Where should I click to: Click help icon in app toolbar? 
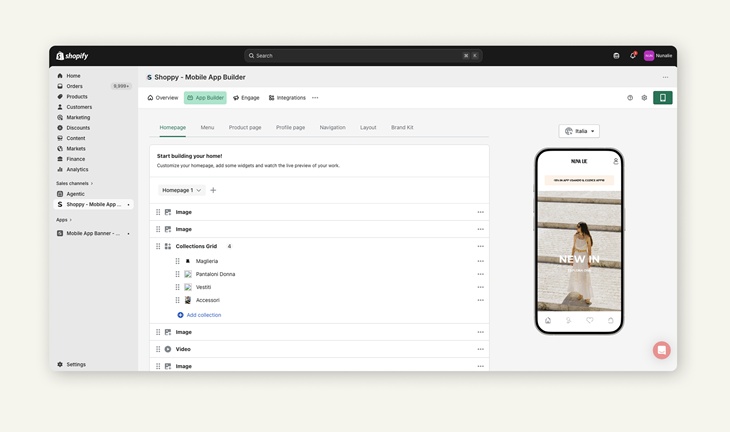pos(630,98)
